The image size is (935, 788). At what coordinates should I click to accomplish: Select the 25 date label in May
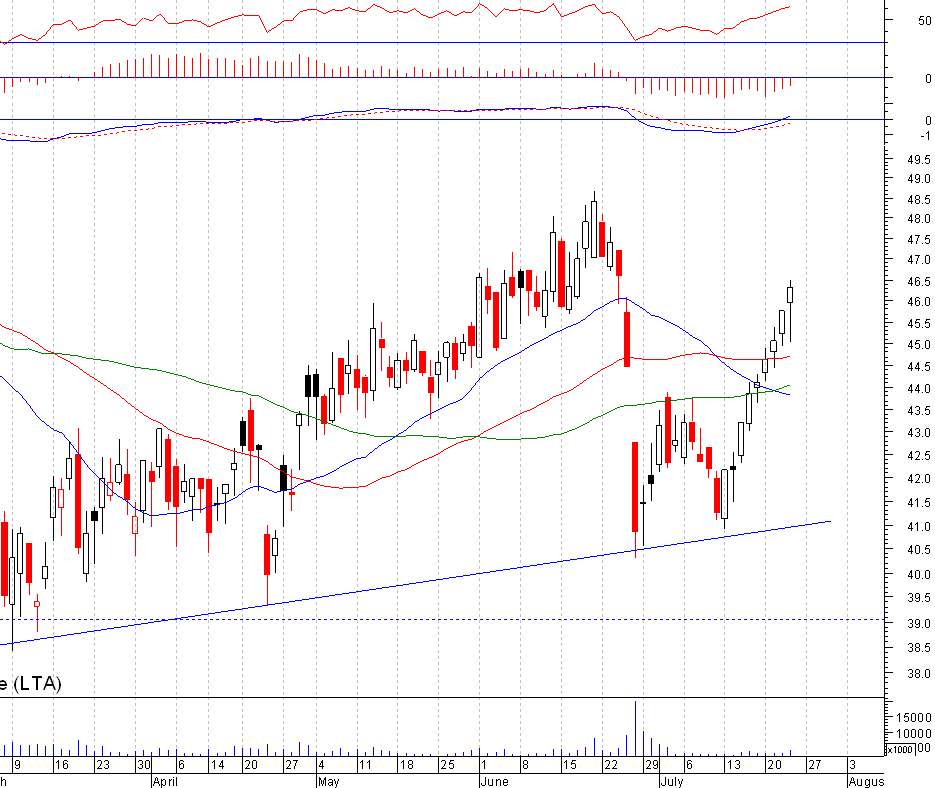tap(447, 765)
